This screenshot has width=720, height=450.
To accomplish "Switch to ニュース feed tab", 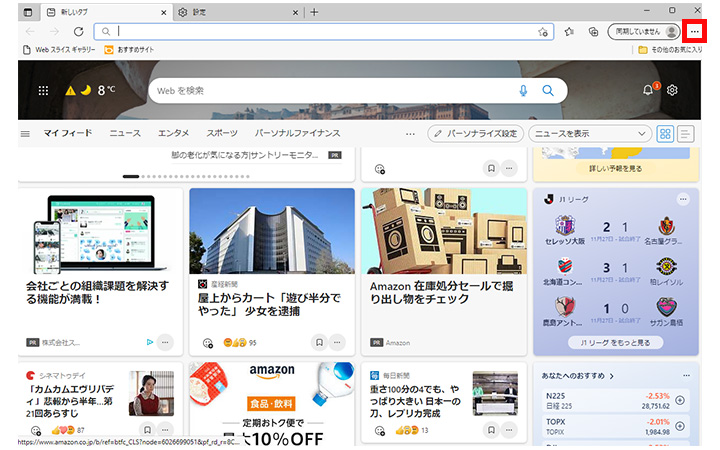I will click(125, 133).
